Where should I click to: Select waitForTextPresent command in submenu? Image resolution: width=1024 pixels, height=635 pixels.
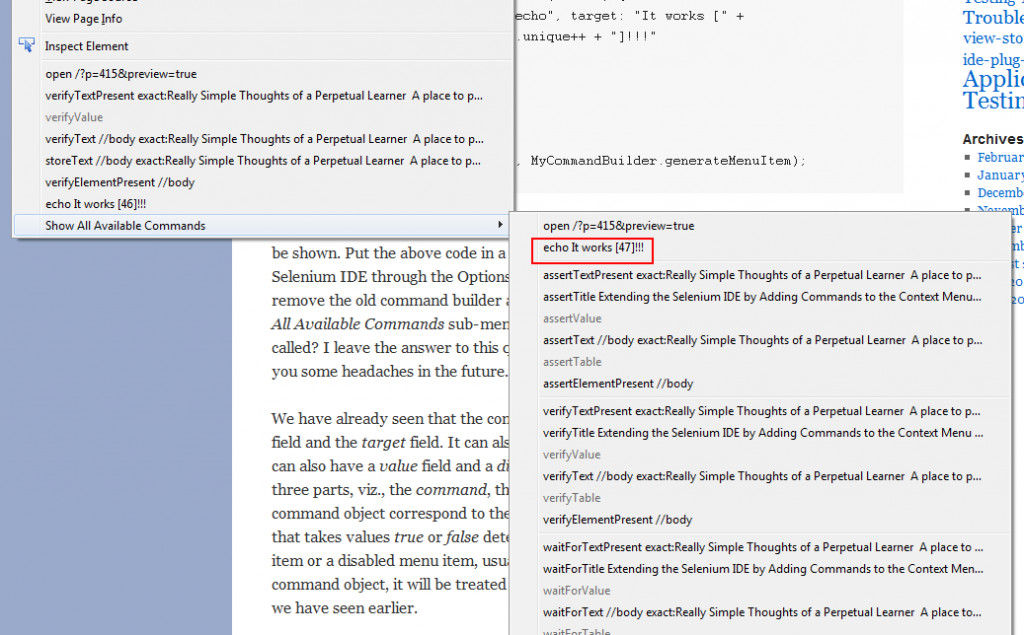pyautogui.click(x=763, y=547)
